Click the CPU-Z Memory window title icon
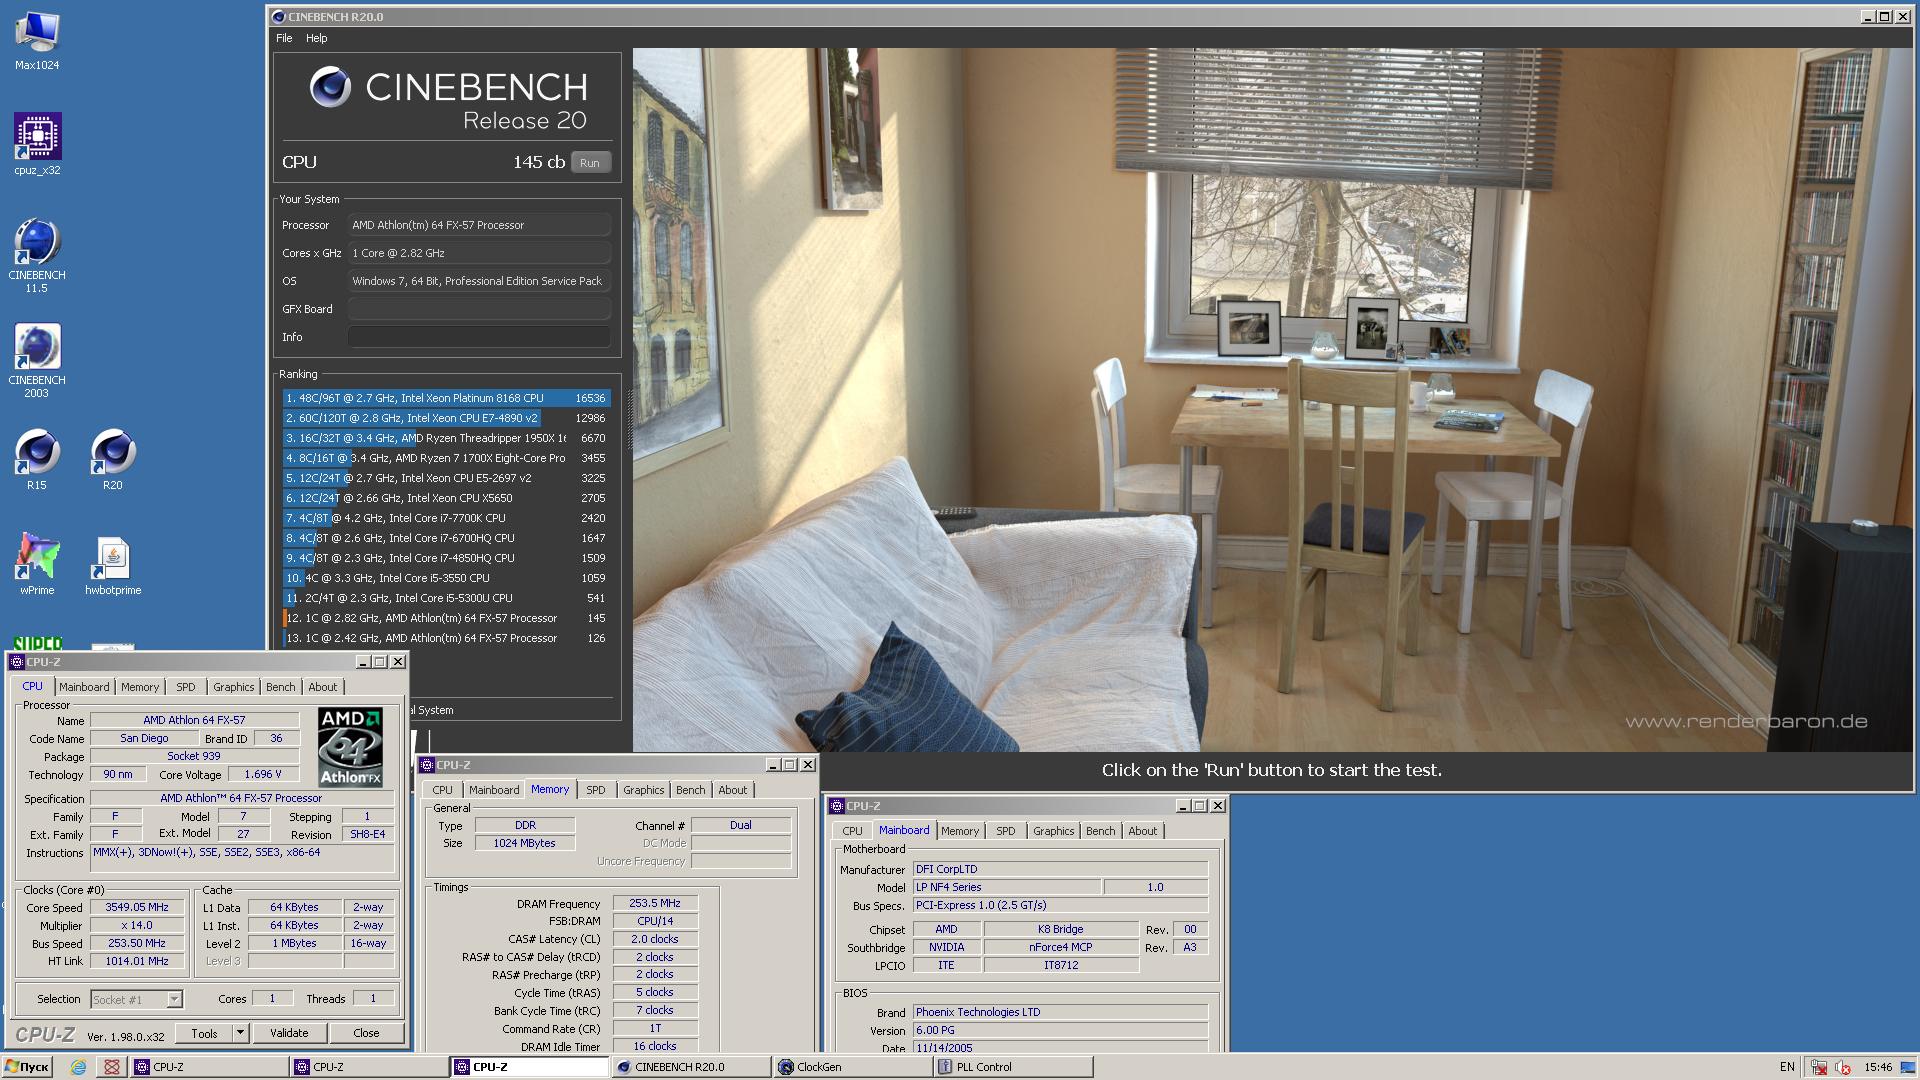Image resolution: width=1920 pixels, height=1080 pixels. [428, 765]
